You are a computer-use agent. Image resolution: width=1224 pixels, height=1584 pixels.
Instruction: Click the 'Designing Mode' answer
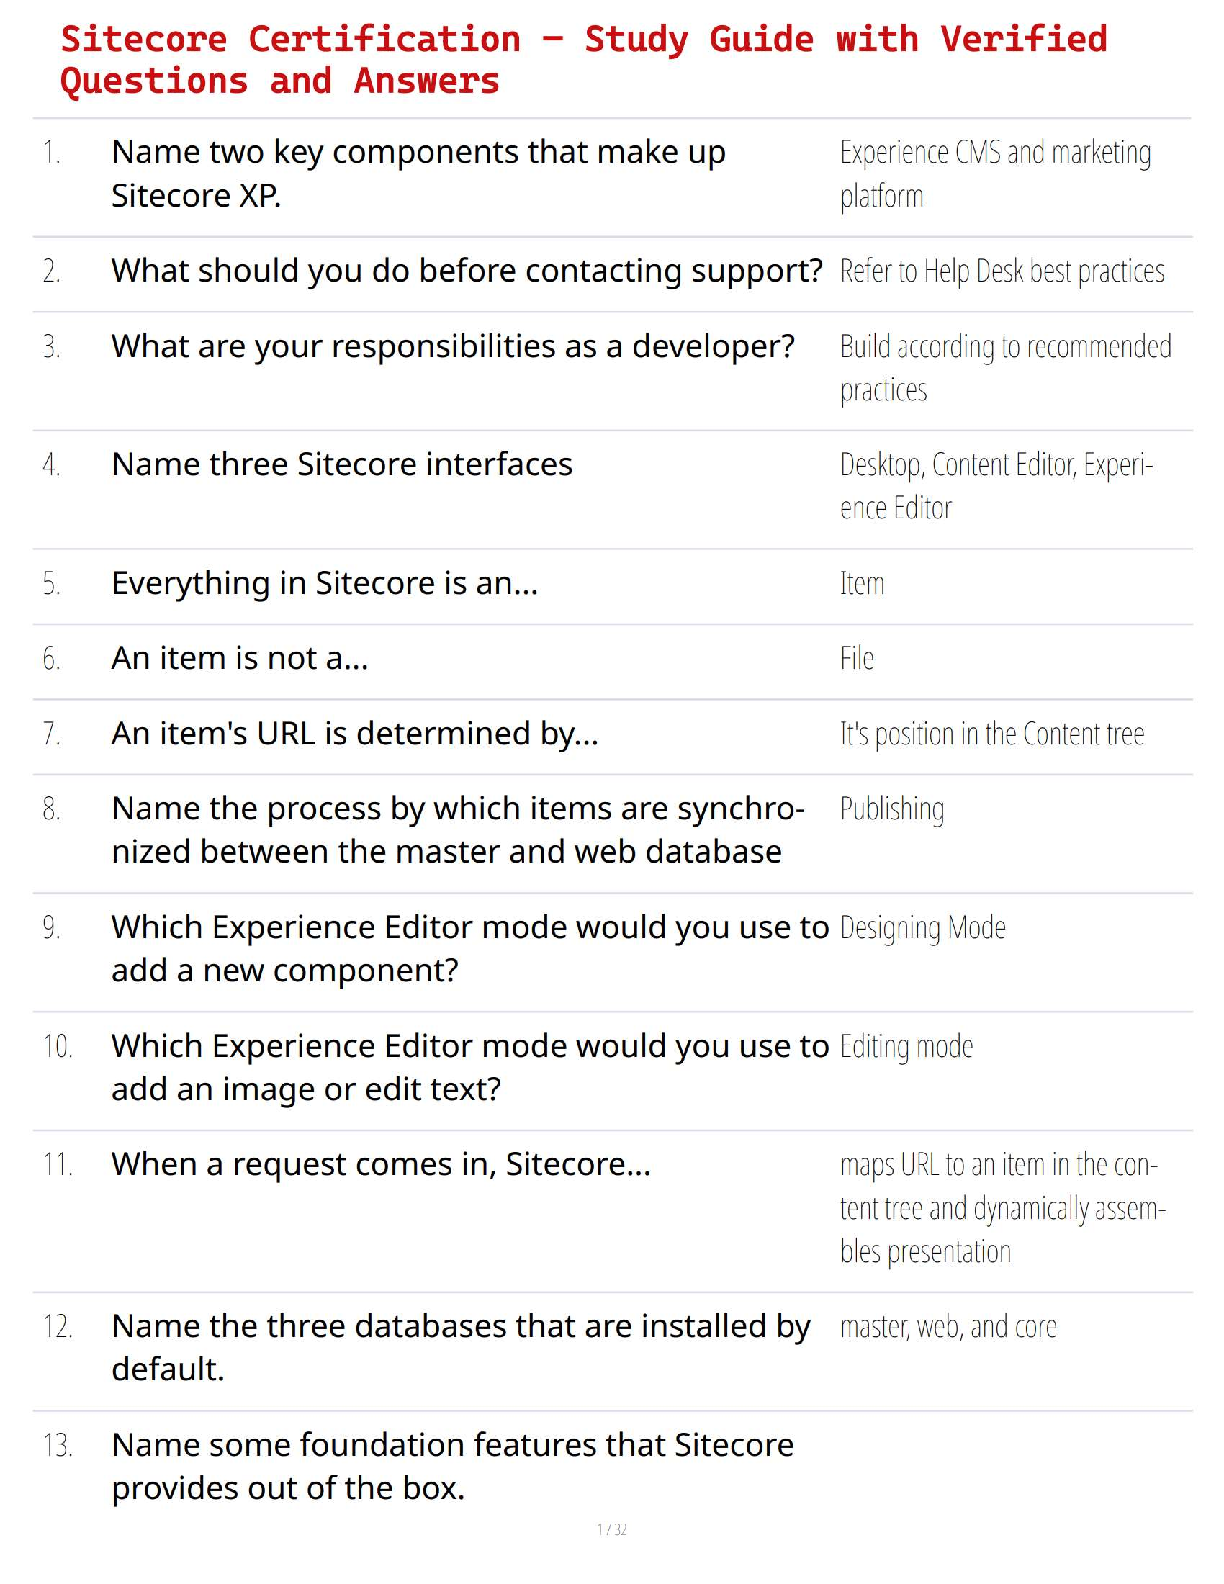click(922, 927)
